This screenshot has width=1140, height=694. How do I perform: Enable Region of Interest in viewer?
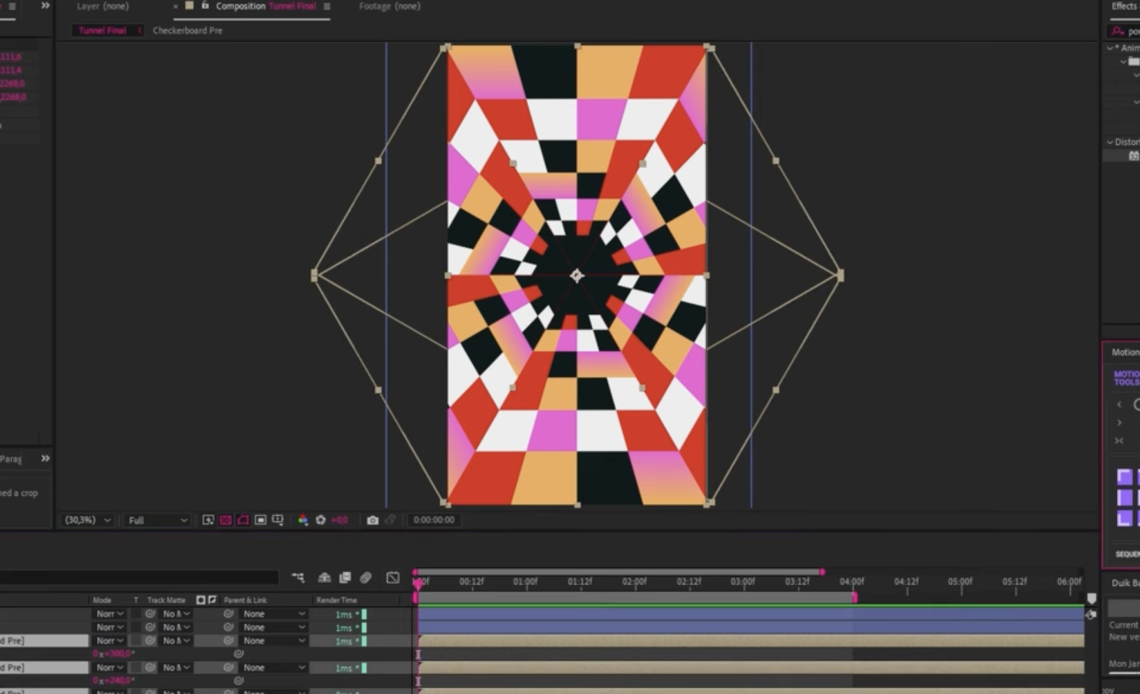[260, 520]
